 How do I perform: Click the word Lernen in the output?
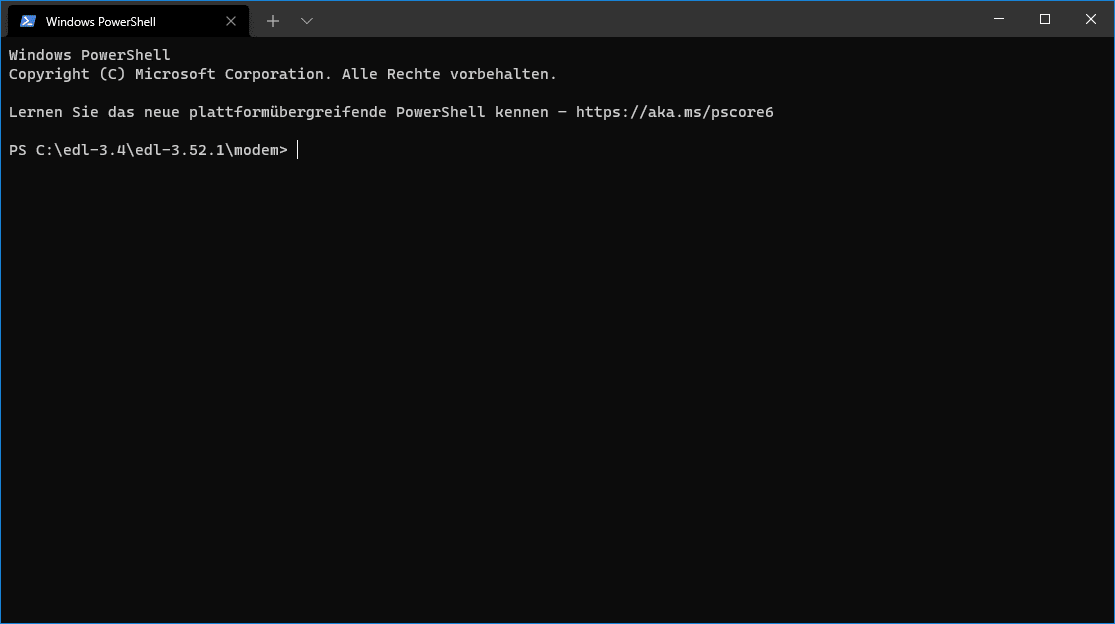click(36, 112)
